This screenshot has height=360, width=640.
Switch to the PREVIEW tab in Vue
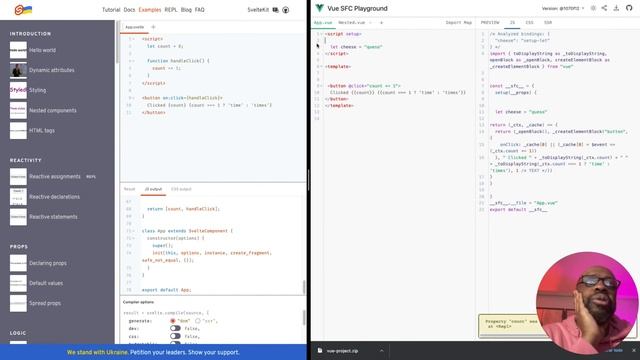tap(490, 23)
